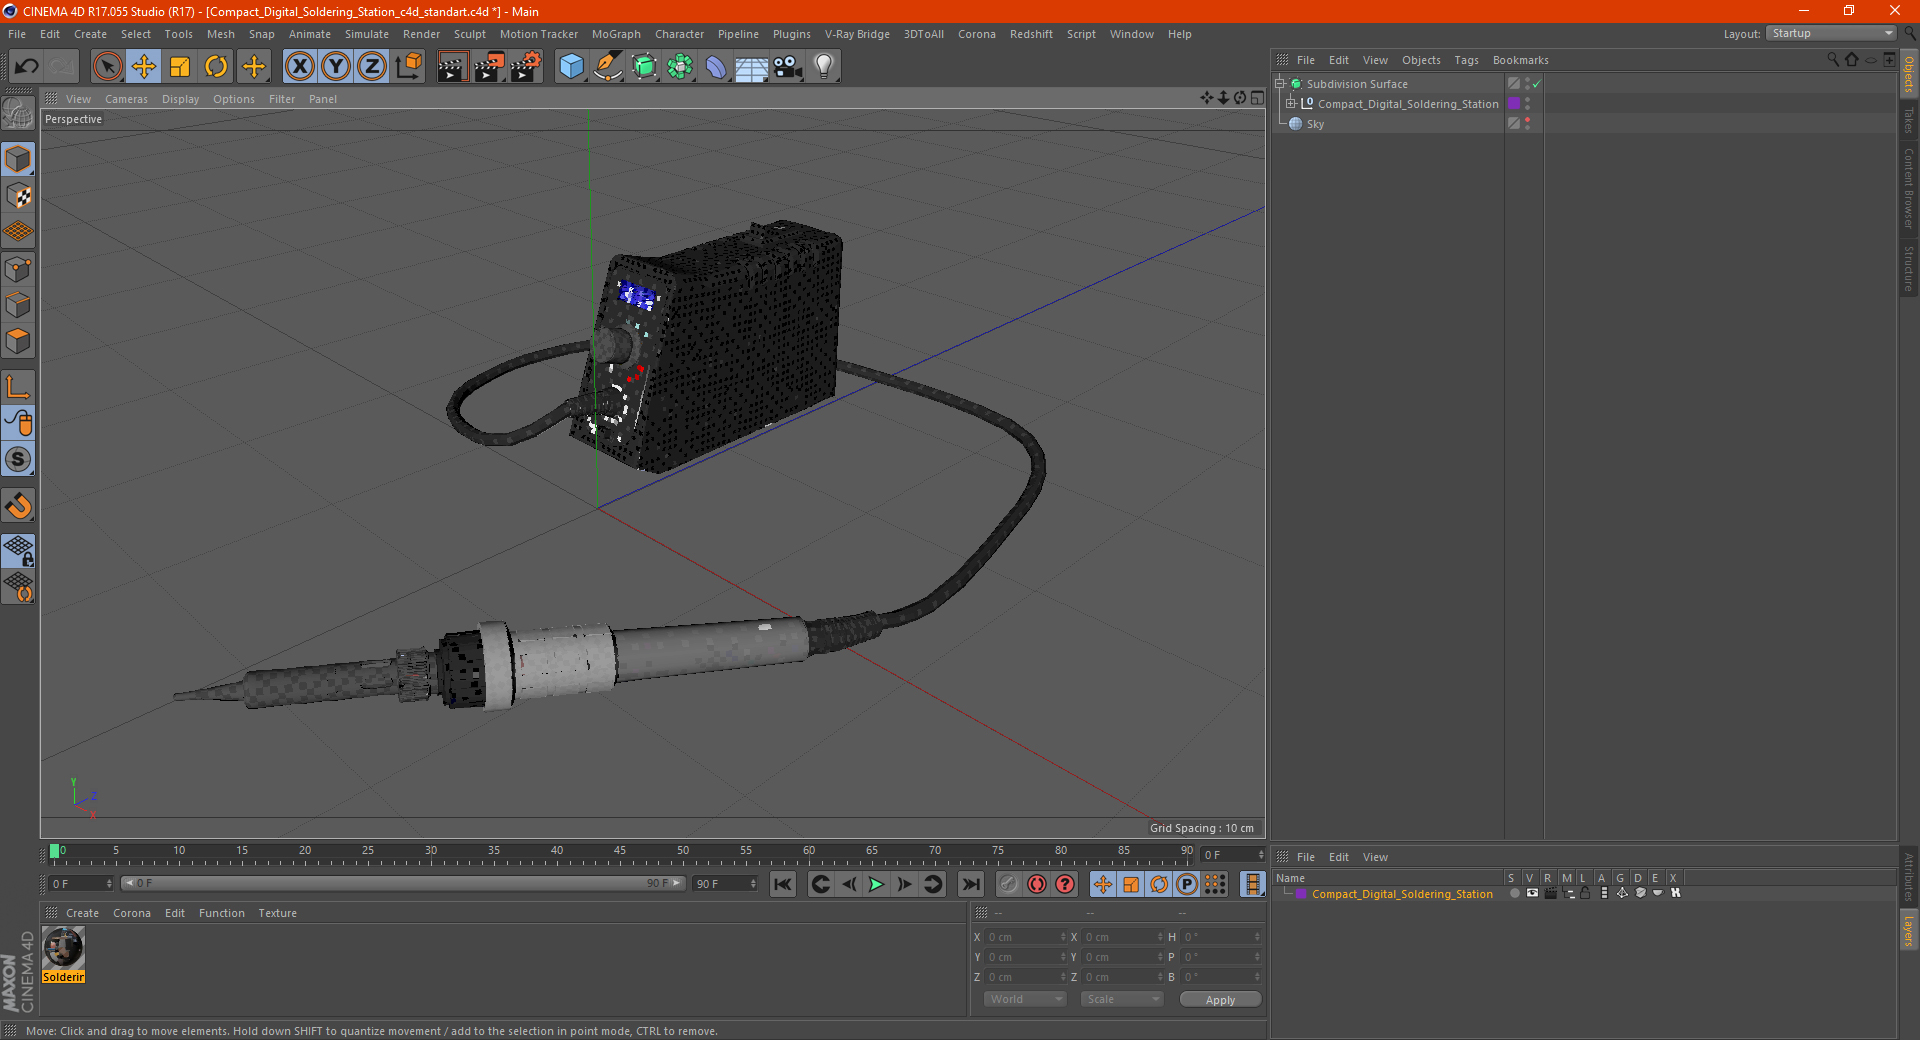Add a floor environment object

(751, 67)
